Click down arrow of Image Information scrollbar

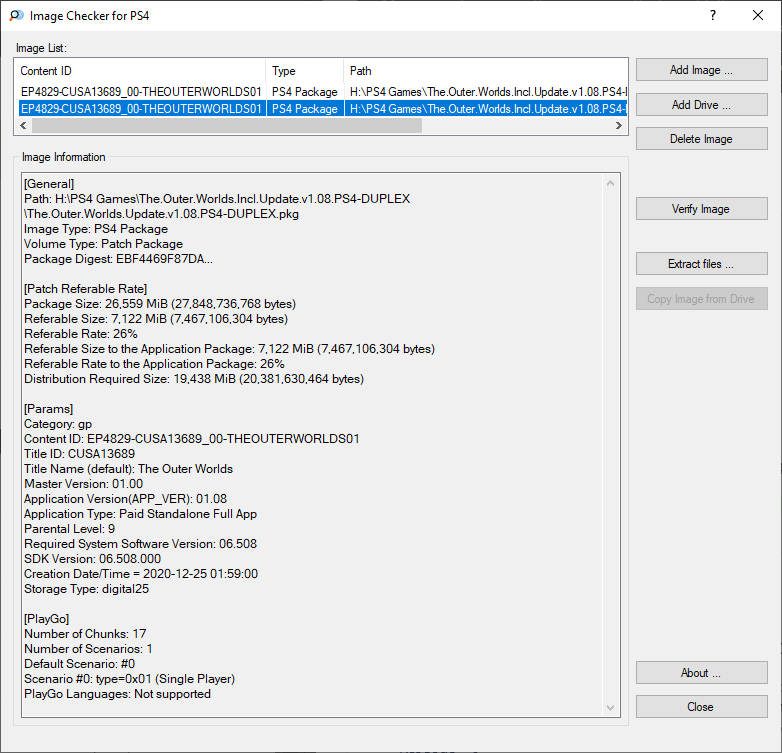pos(611,708)
